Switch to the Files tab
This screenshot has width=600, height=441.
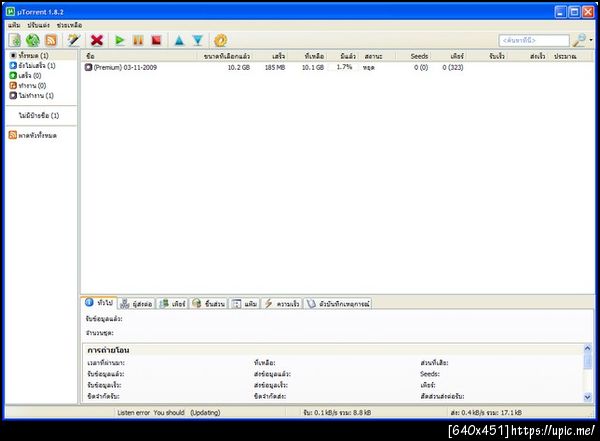(x=245, y=304)
